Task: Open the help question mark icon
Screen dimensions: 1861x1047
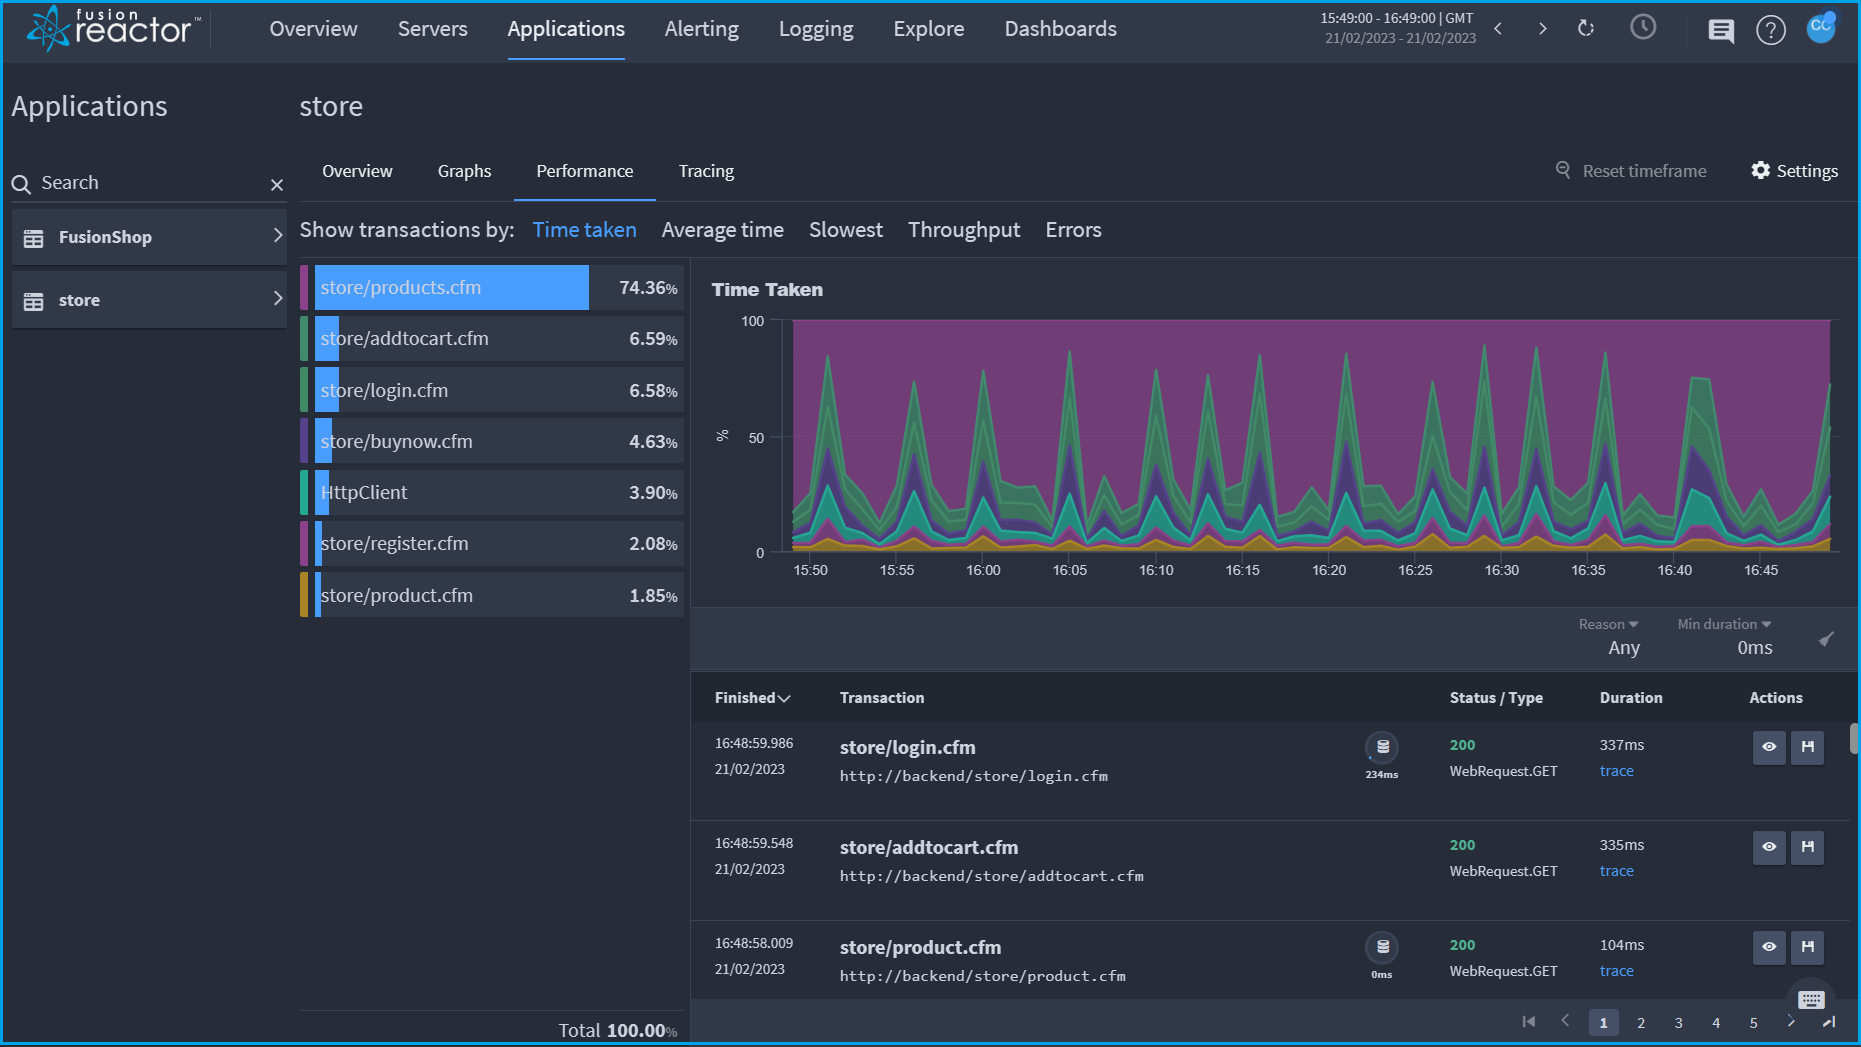Action: [x=1771, y=31]
